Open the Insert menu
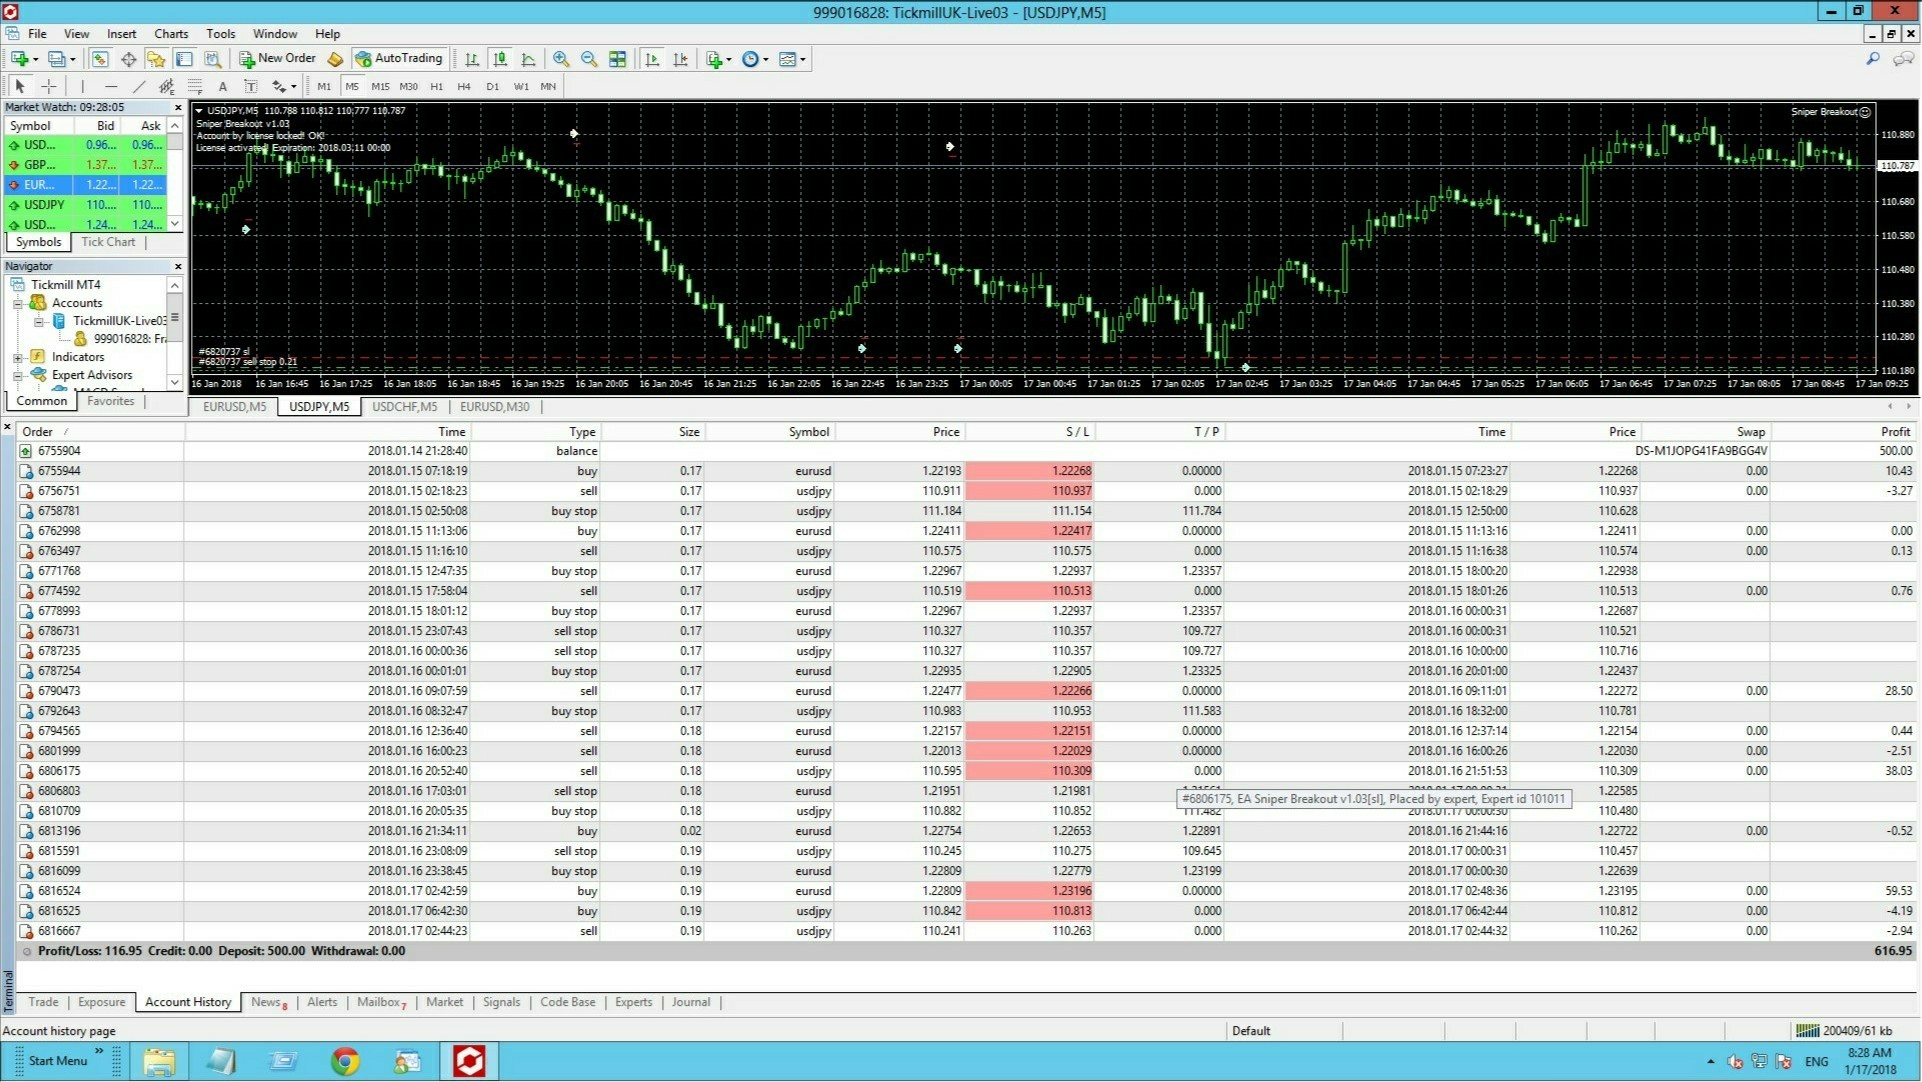This screenshot has height=1082, width=1922. pyautogui.click(x=122, y=33)
